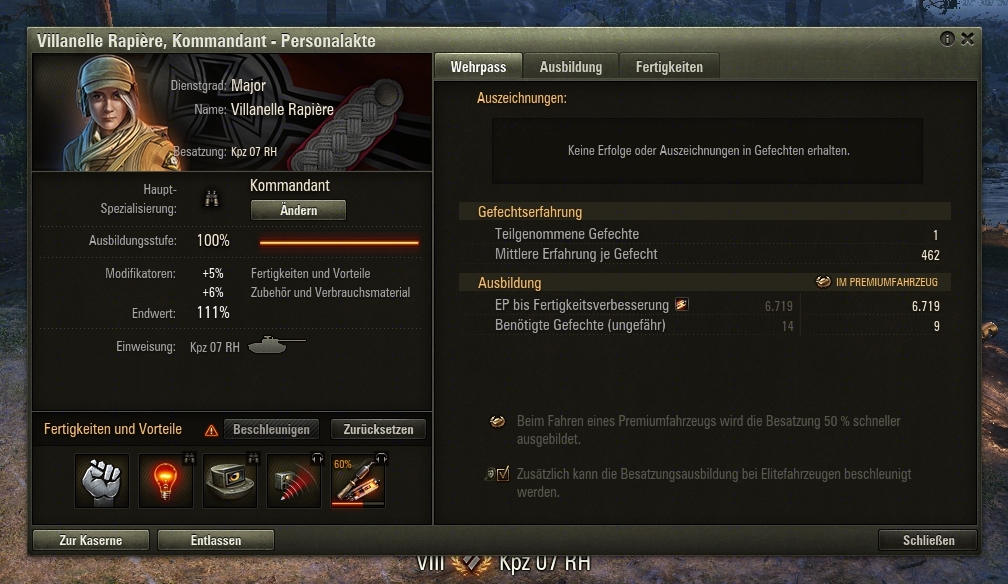Image resolution: width=1008 pixels, height=584 pixels.
Task: Click the binoculars specialization icon
Action: point(212,199)
